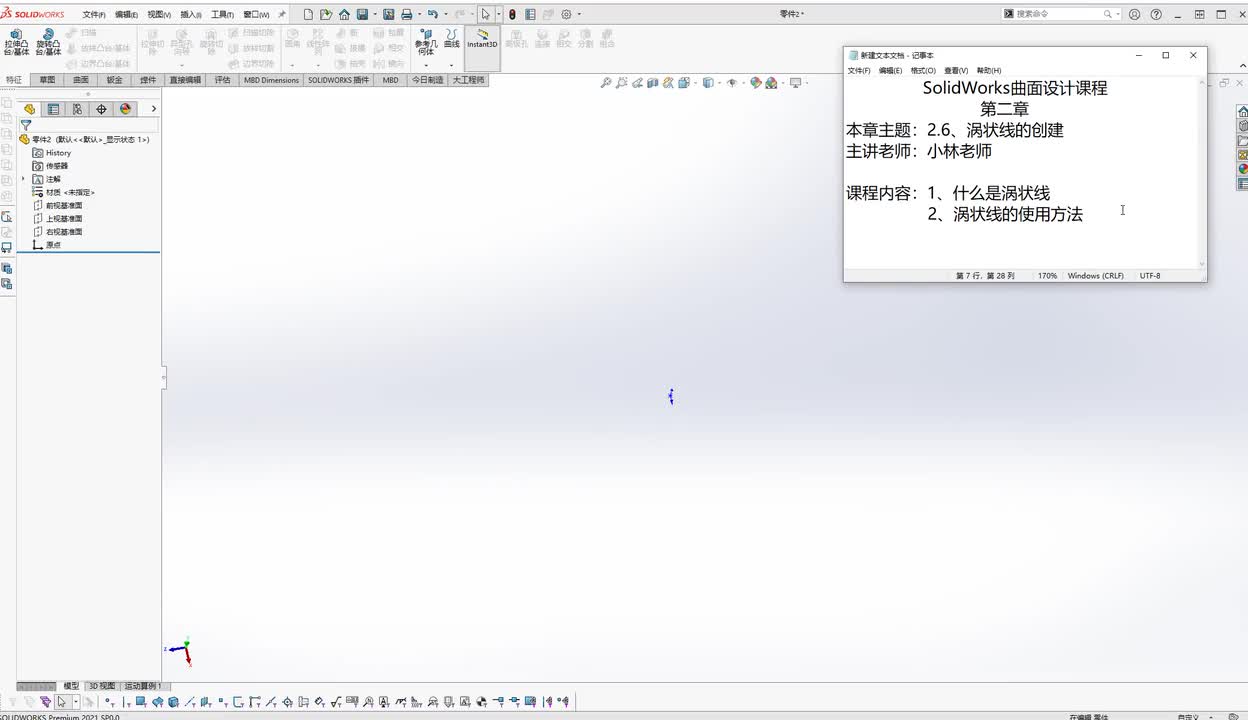Open the 查看(V) menu in Notepad
Image resolution: width=1248 pixels, height=720 pixels.
956,71
